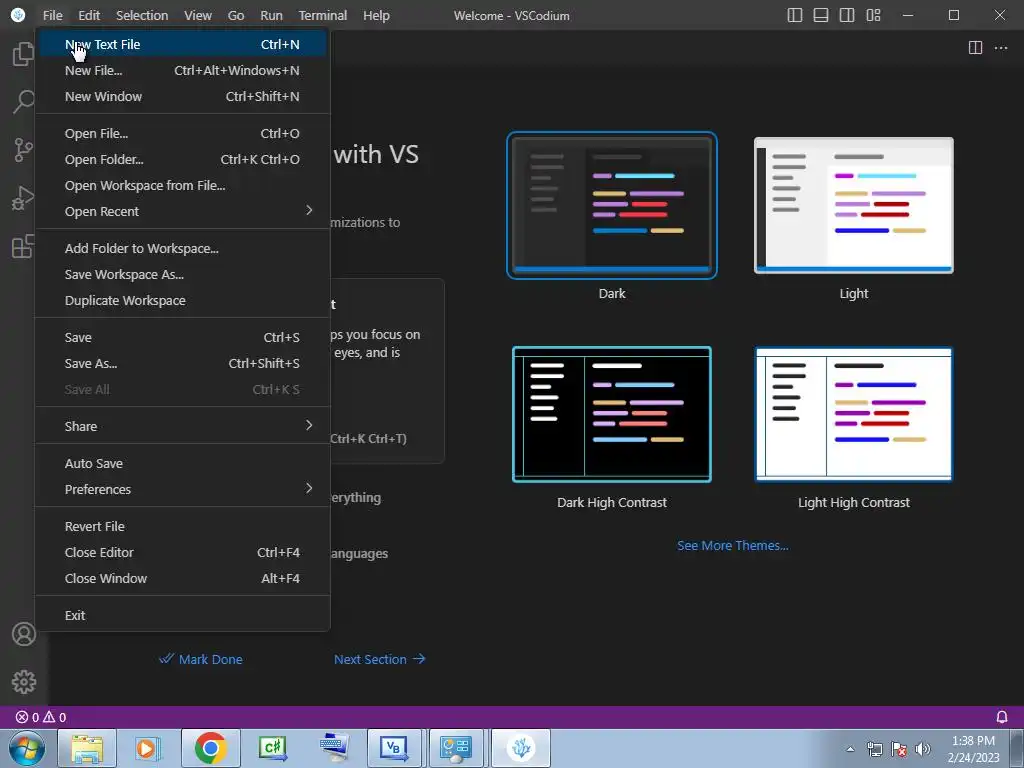Split the editor to the right
Viewport: 1024px width, 768px height.
tap(975, 48)
